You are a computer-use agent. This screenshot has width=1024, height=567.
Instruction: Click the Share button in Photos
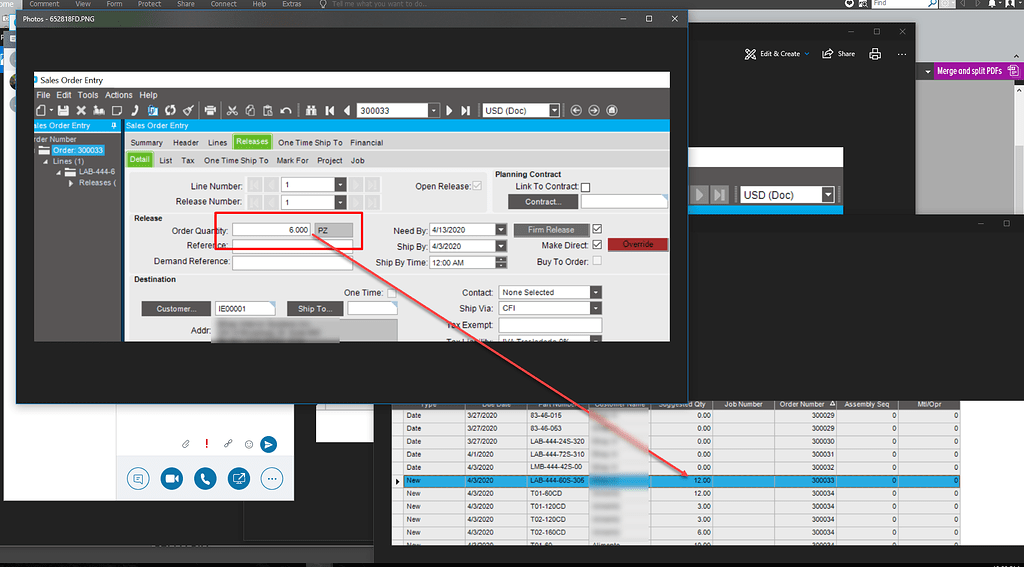(839, 54)
